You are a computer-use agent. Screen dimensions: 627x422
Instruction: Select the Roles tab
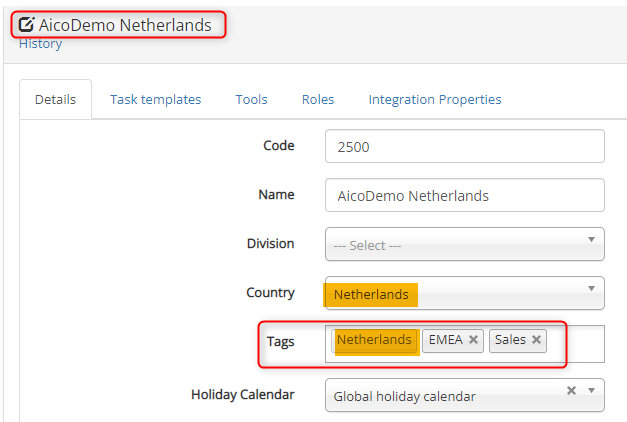pos(318,100)
